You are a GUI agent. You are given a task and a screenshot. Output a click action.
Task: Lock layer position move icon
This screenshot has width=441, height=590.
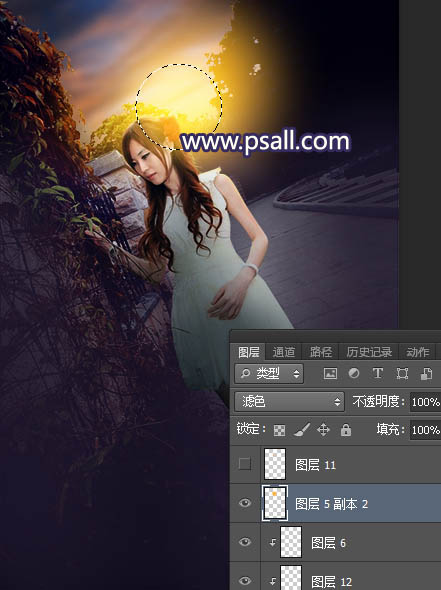[x=324, y=429]
